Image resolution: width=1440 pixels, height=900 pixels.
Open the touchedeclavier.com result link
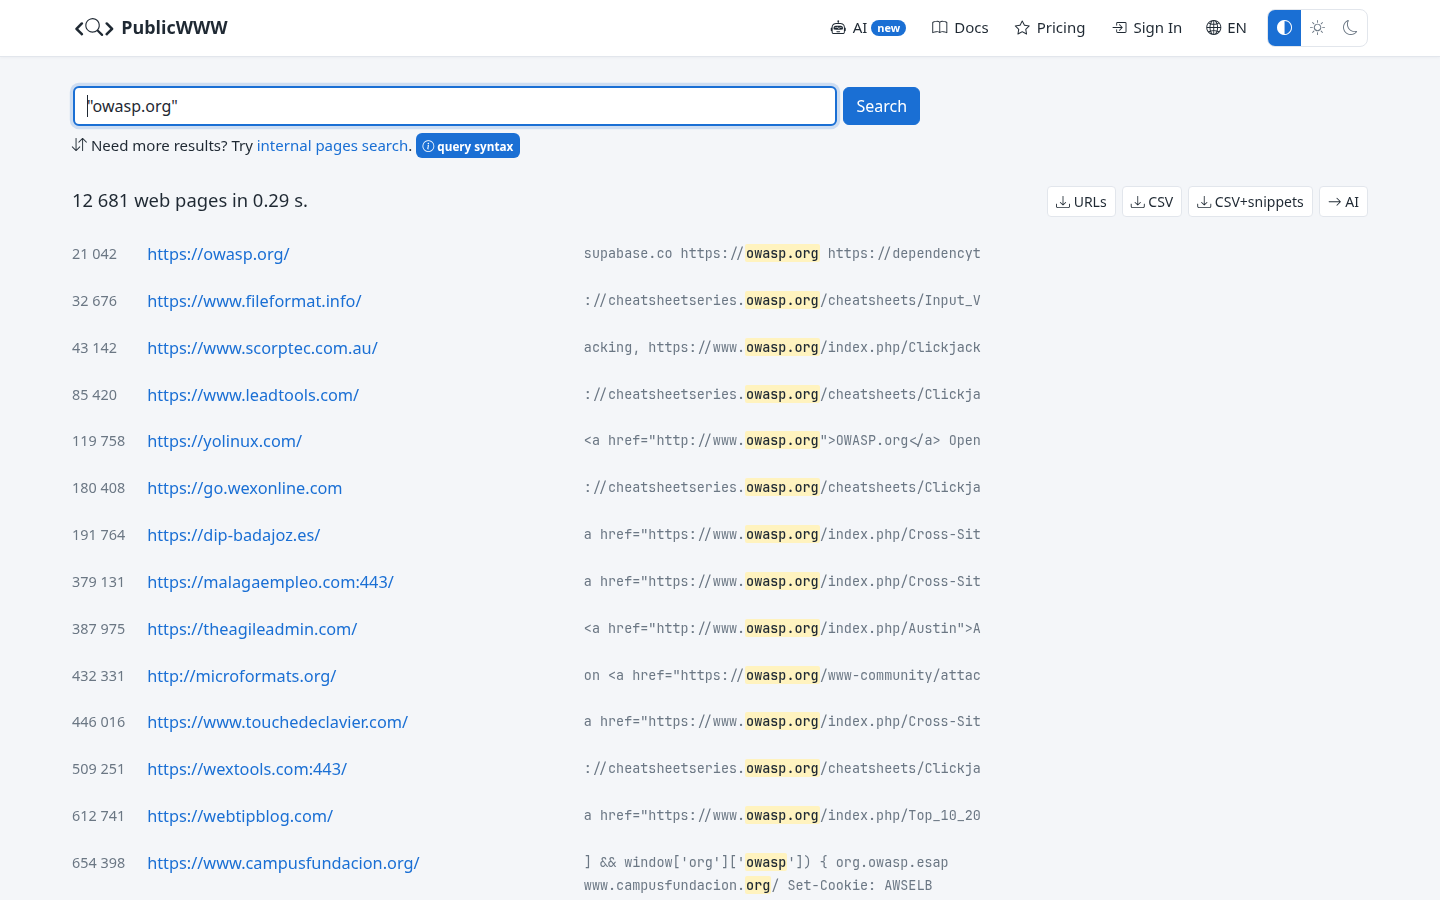pyautogui.click(x=277, y=722)
